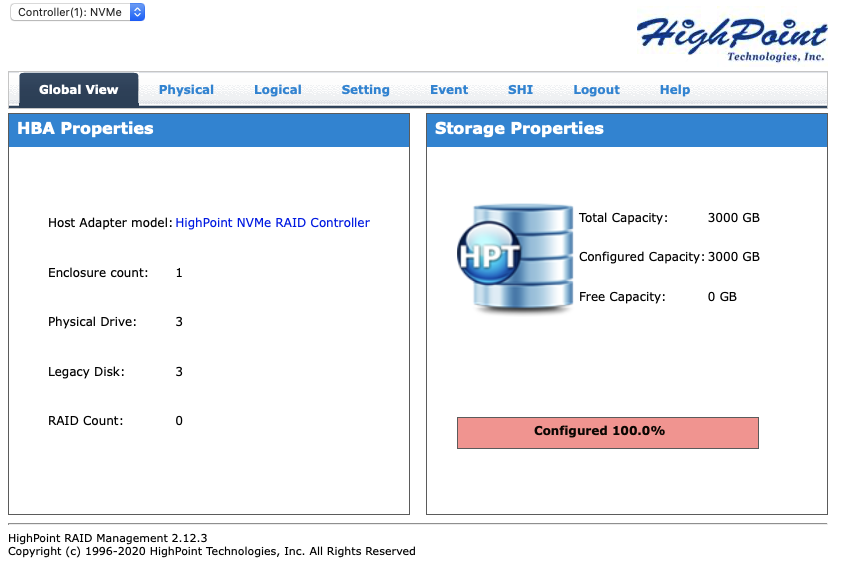This screenshot has width=842, height=565.
Task: Click the Enclosure count value 1
Action: point(179,273)
